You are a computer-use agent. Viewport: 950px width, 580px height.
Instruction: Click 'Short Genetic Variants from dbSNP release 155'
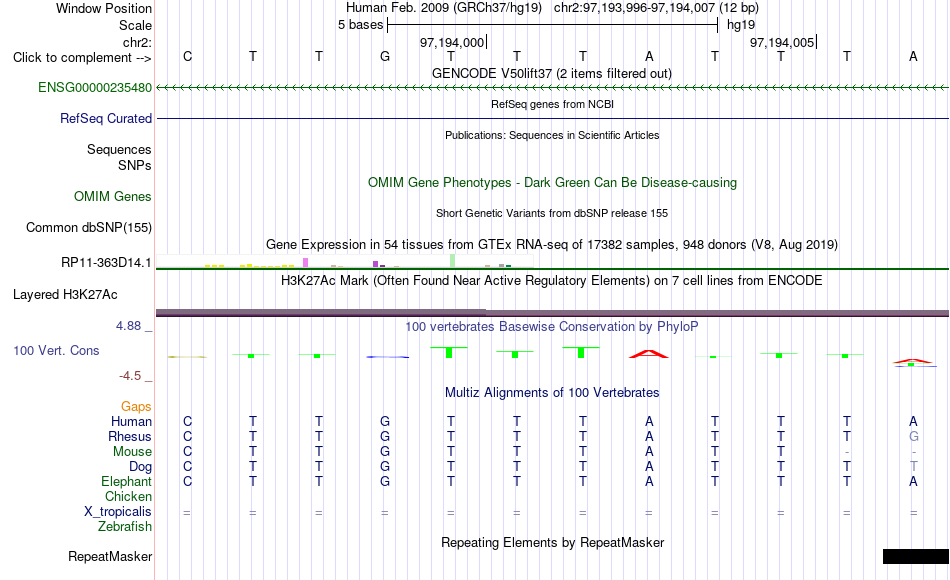click(x=552, y=213)
